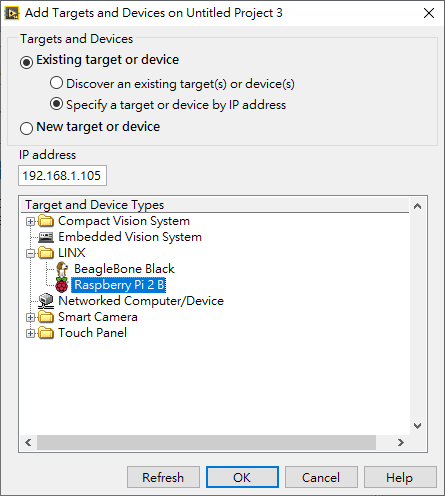Select Existing target or device radio button
Image resolution: width=445 pixels, height=496 pixels.
click(26, 62)
